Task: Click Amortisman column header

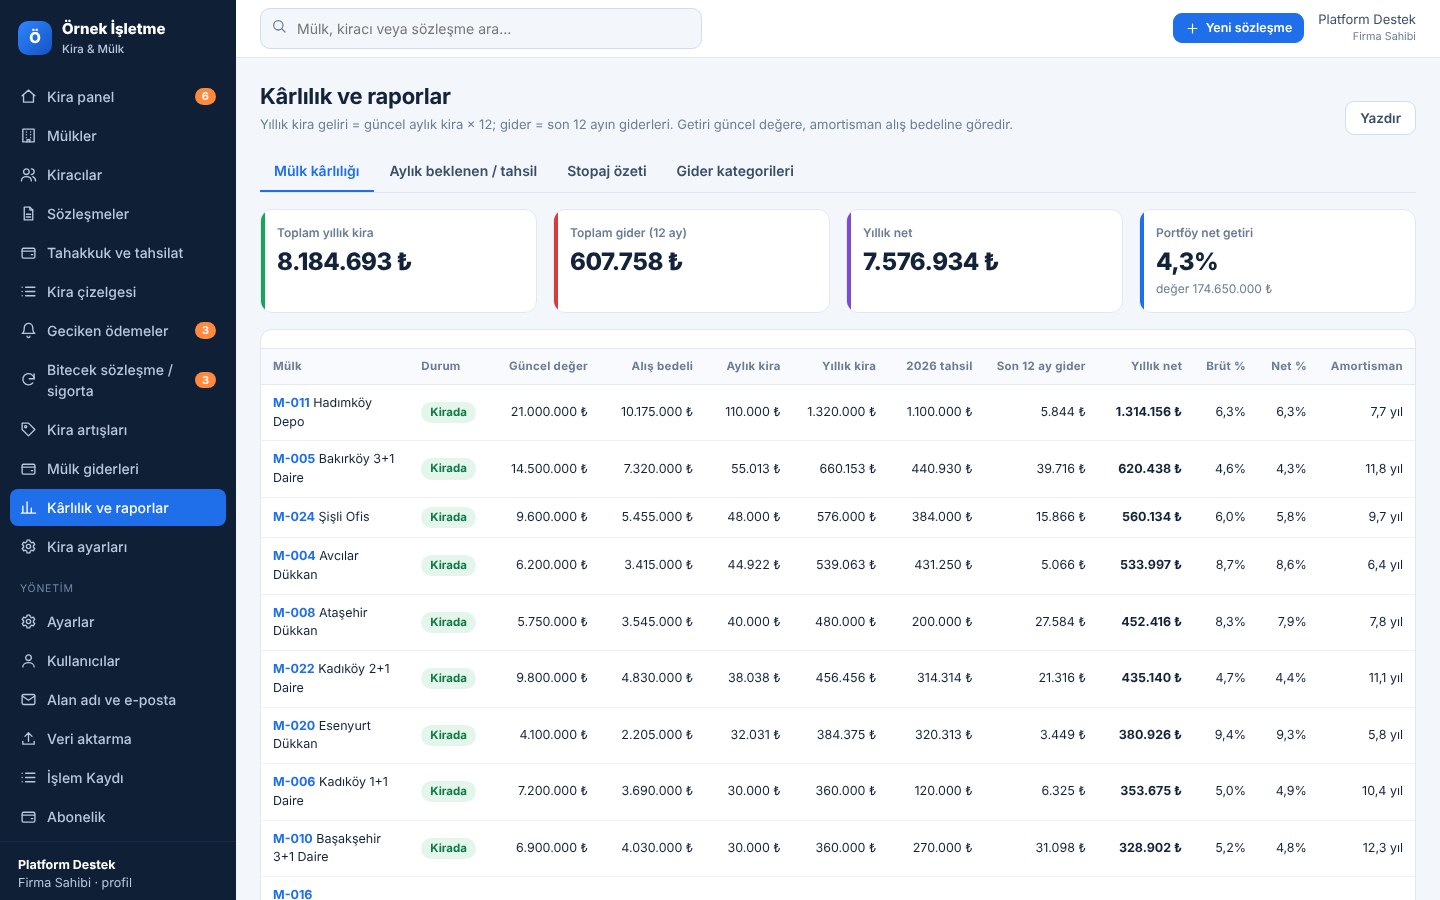Action: point(1366,366)
